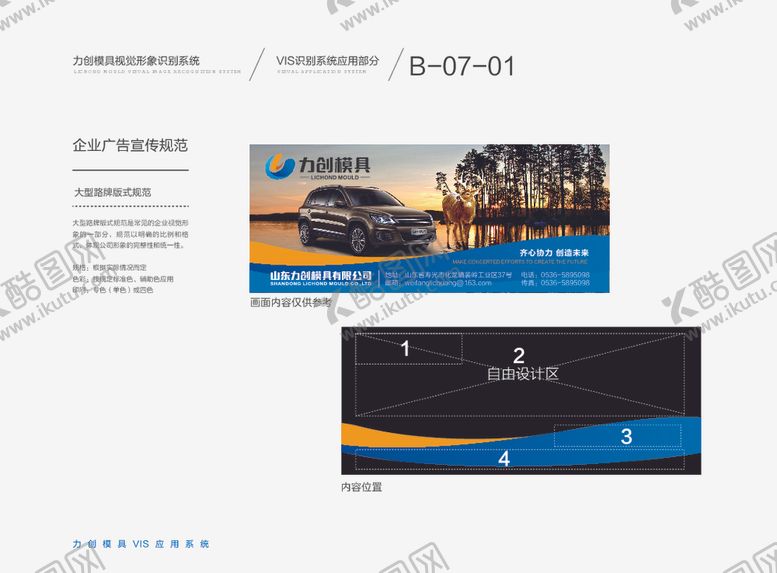Click the '印刷' printing specification line
This screenshot has width=777, height=573.
coord(112,290)
